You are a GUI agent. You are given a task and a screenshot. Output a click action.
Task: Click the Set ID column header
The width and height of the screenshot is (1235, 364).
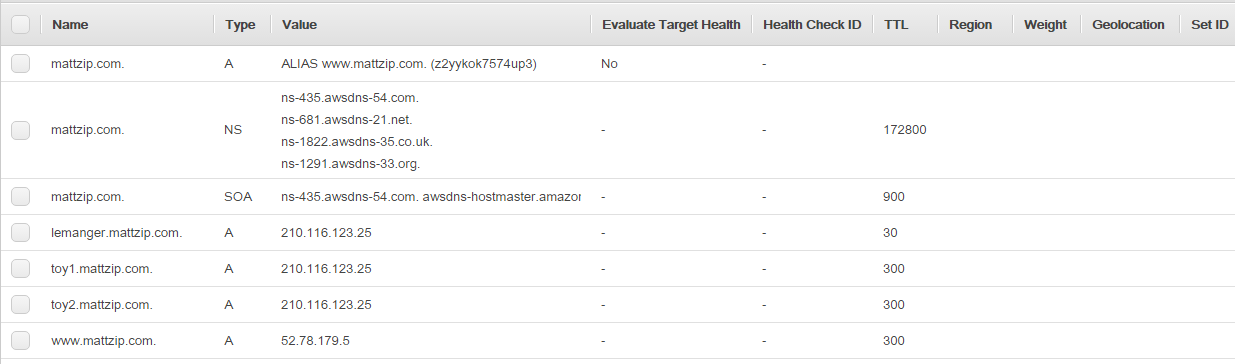tap(1208, 24)
